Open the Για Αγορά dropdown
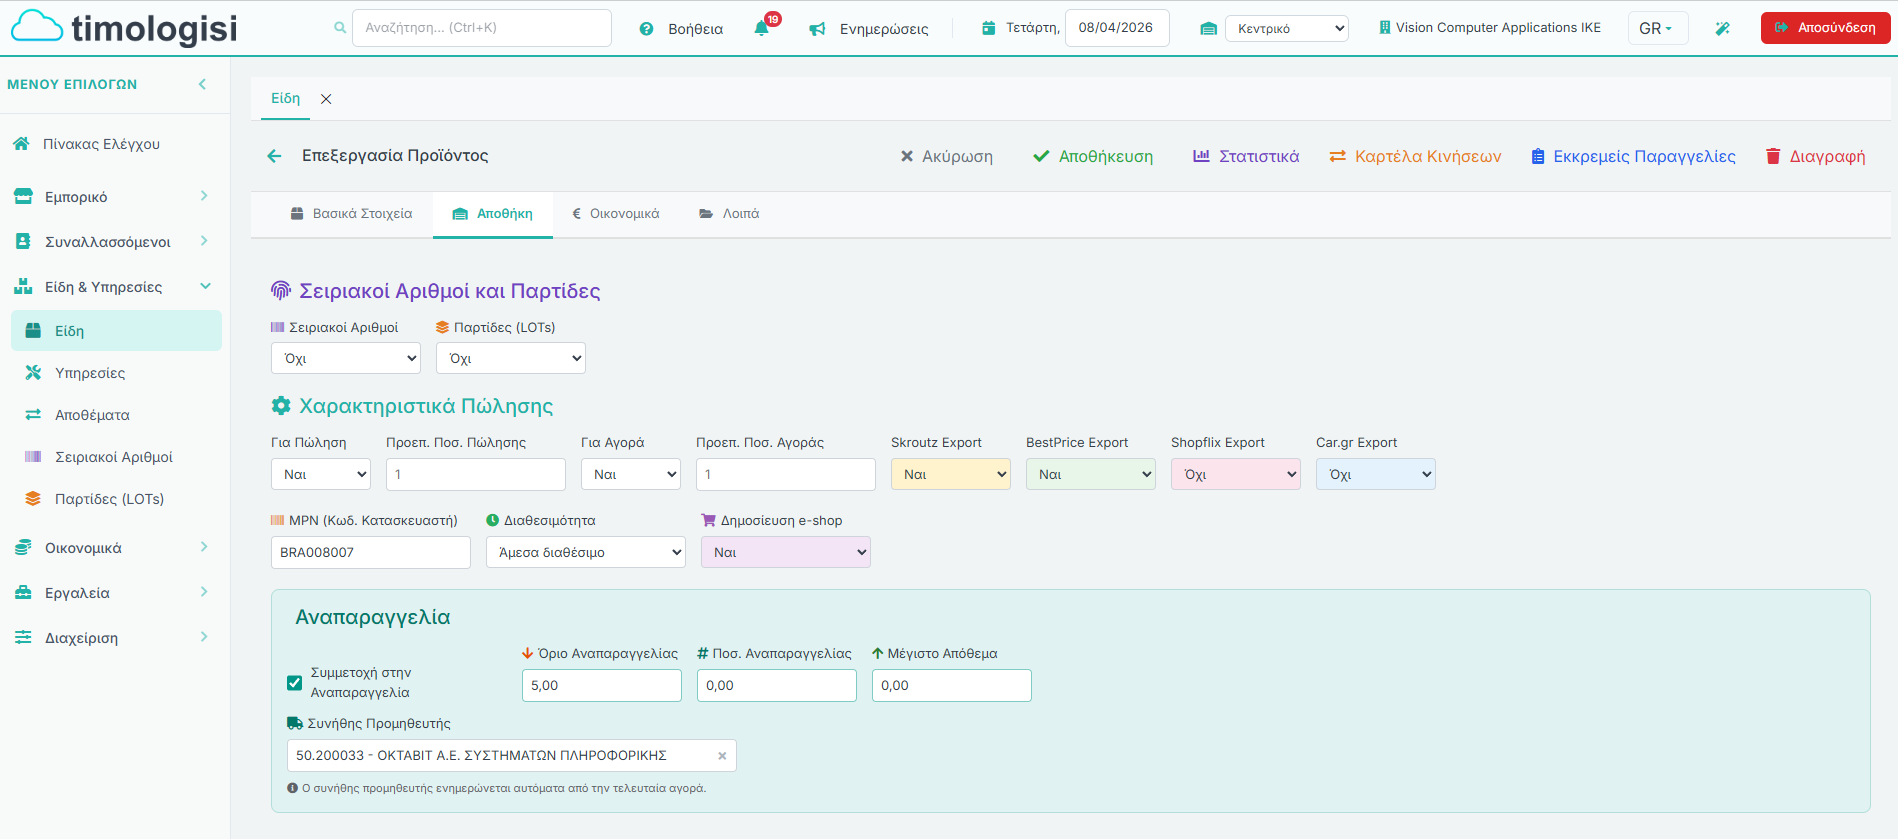Image resolution: width=1898 pixels, height=839 pixels. 631,474
